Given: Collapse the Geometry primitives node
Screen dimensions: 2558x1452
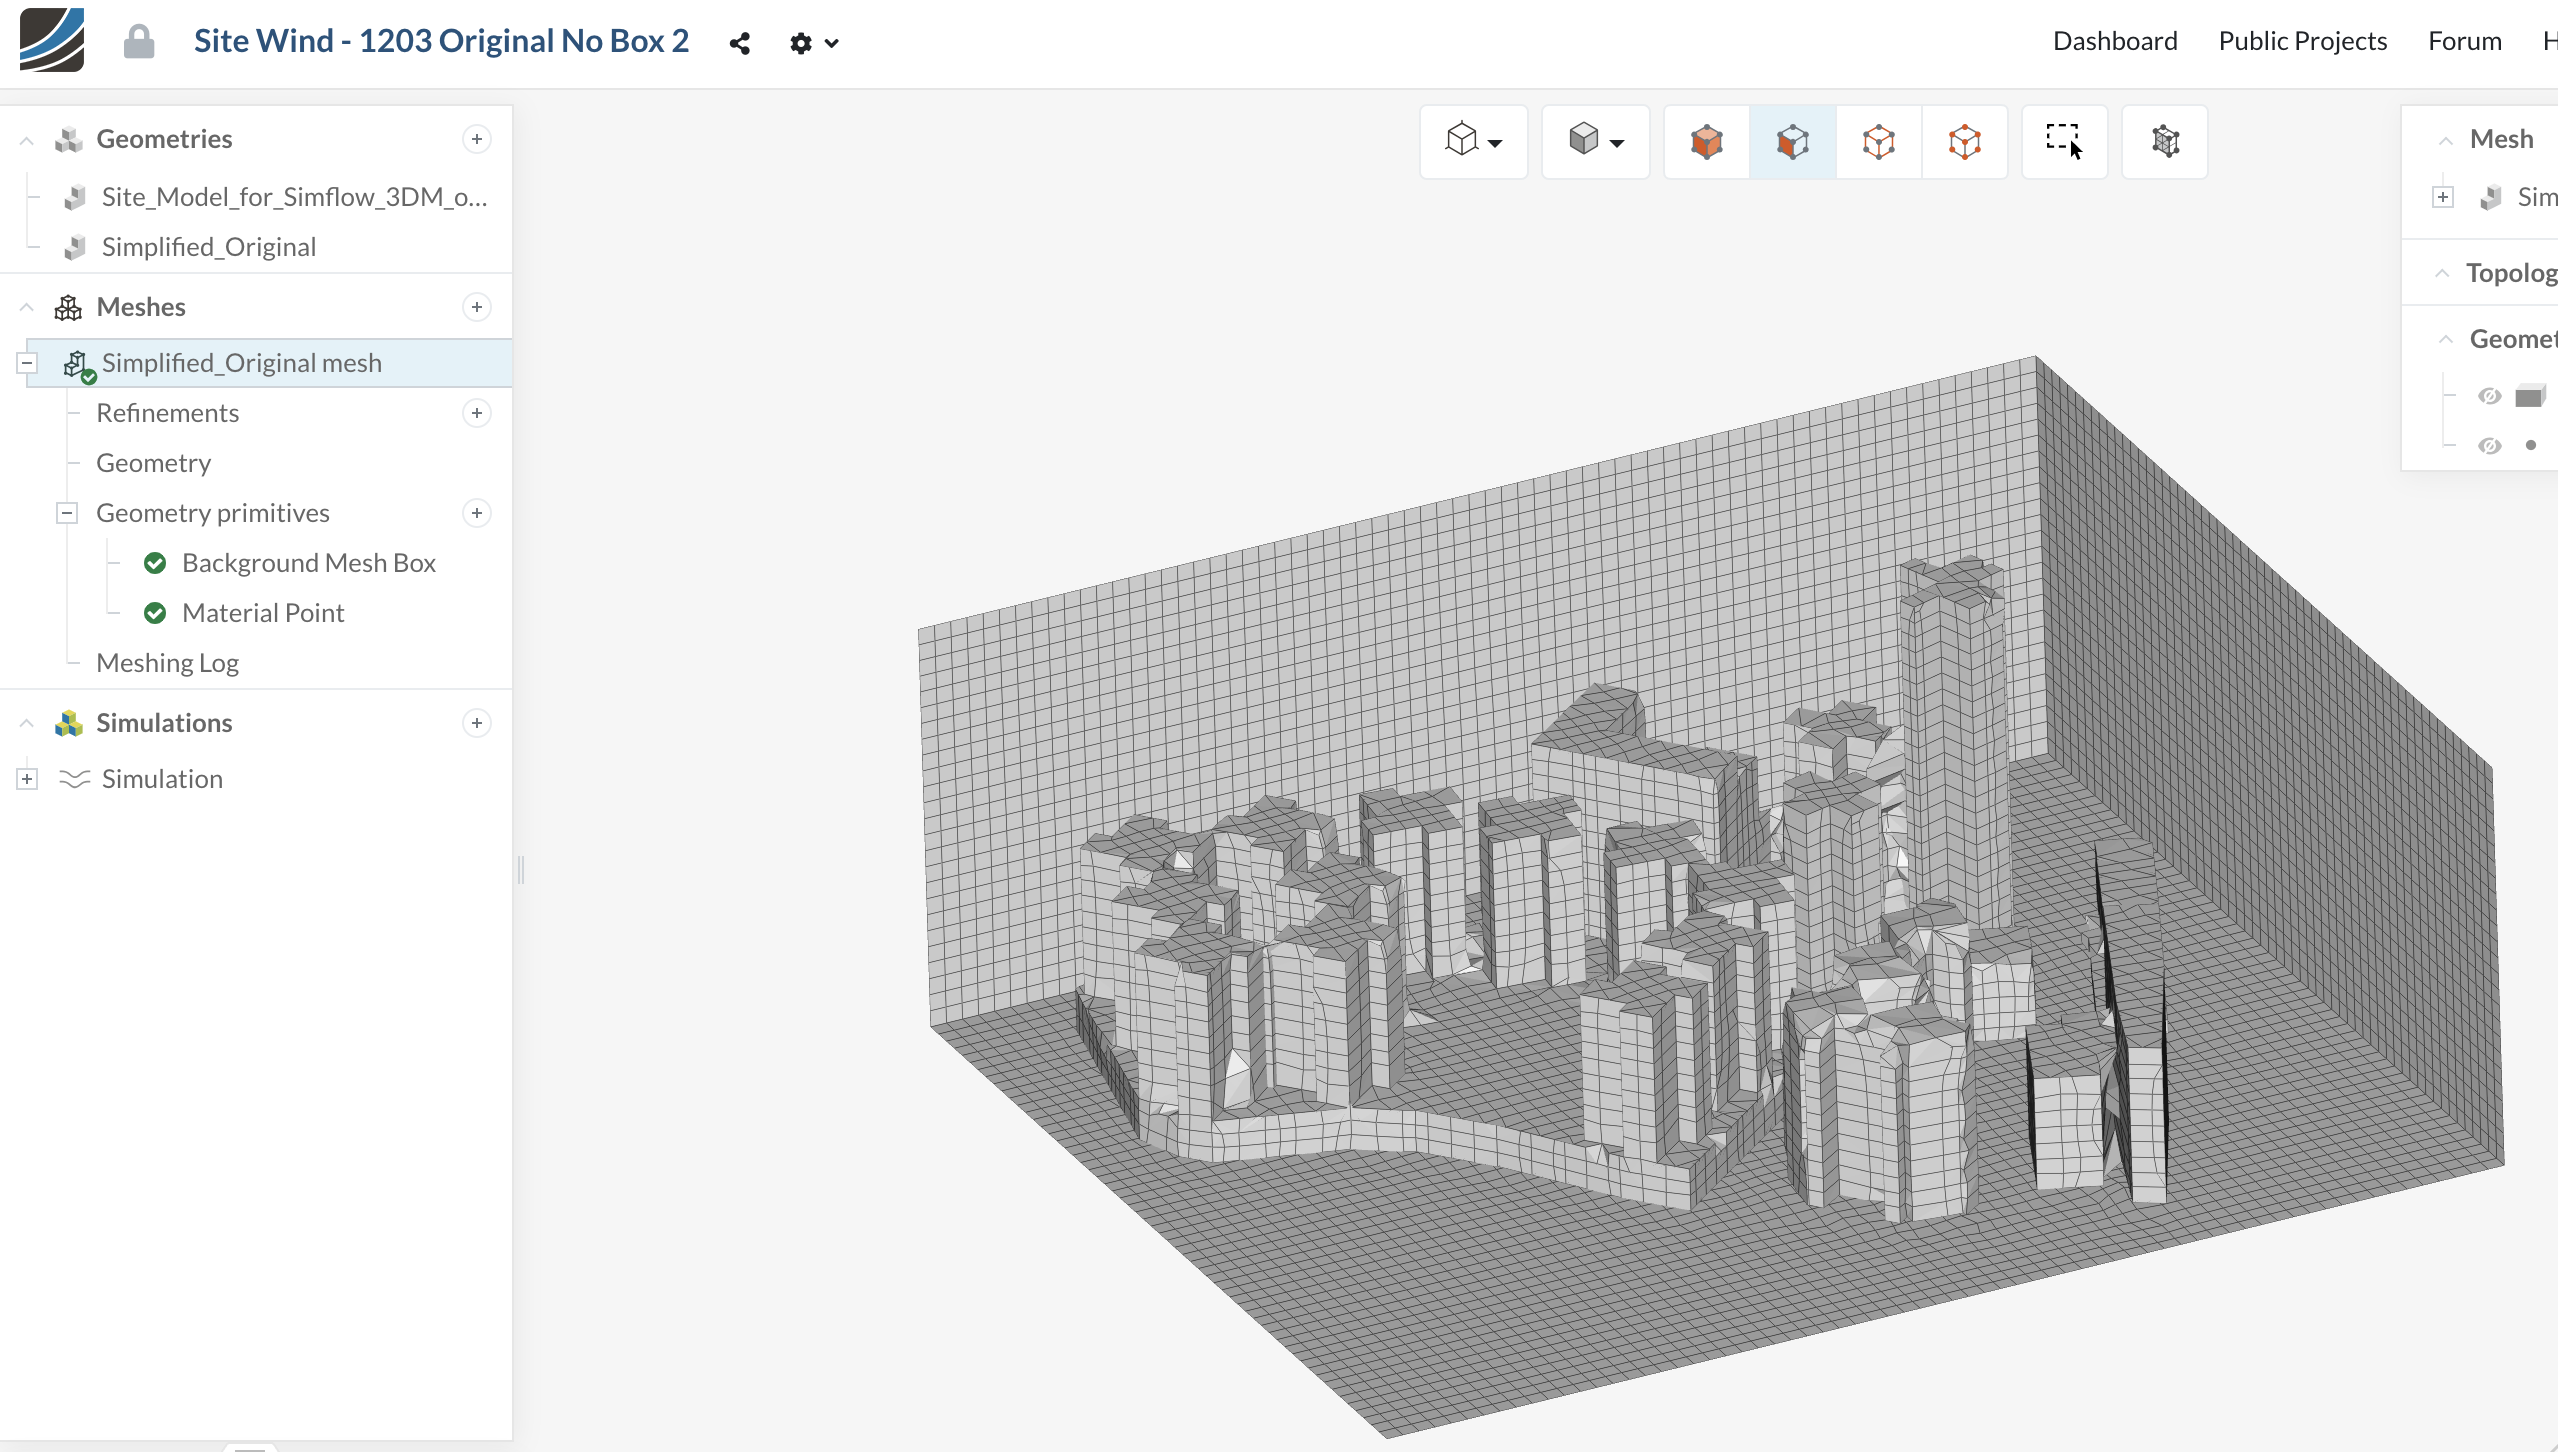Looking at the screenshot, I should click(x=67, y=513).
